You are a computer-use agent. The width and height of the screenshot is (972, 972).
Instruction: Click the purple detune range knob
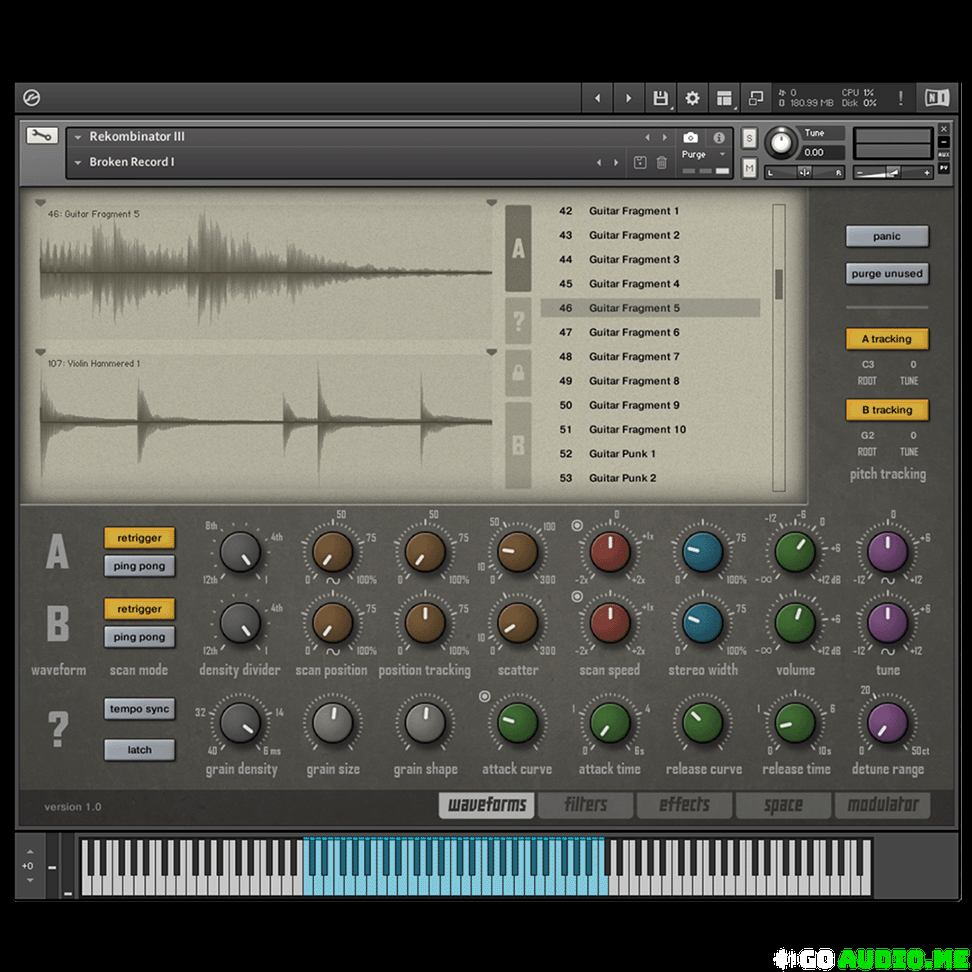(x=887, y=722)
